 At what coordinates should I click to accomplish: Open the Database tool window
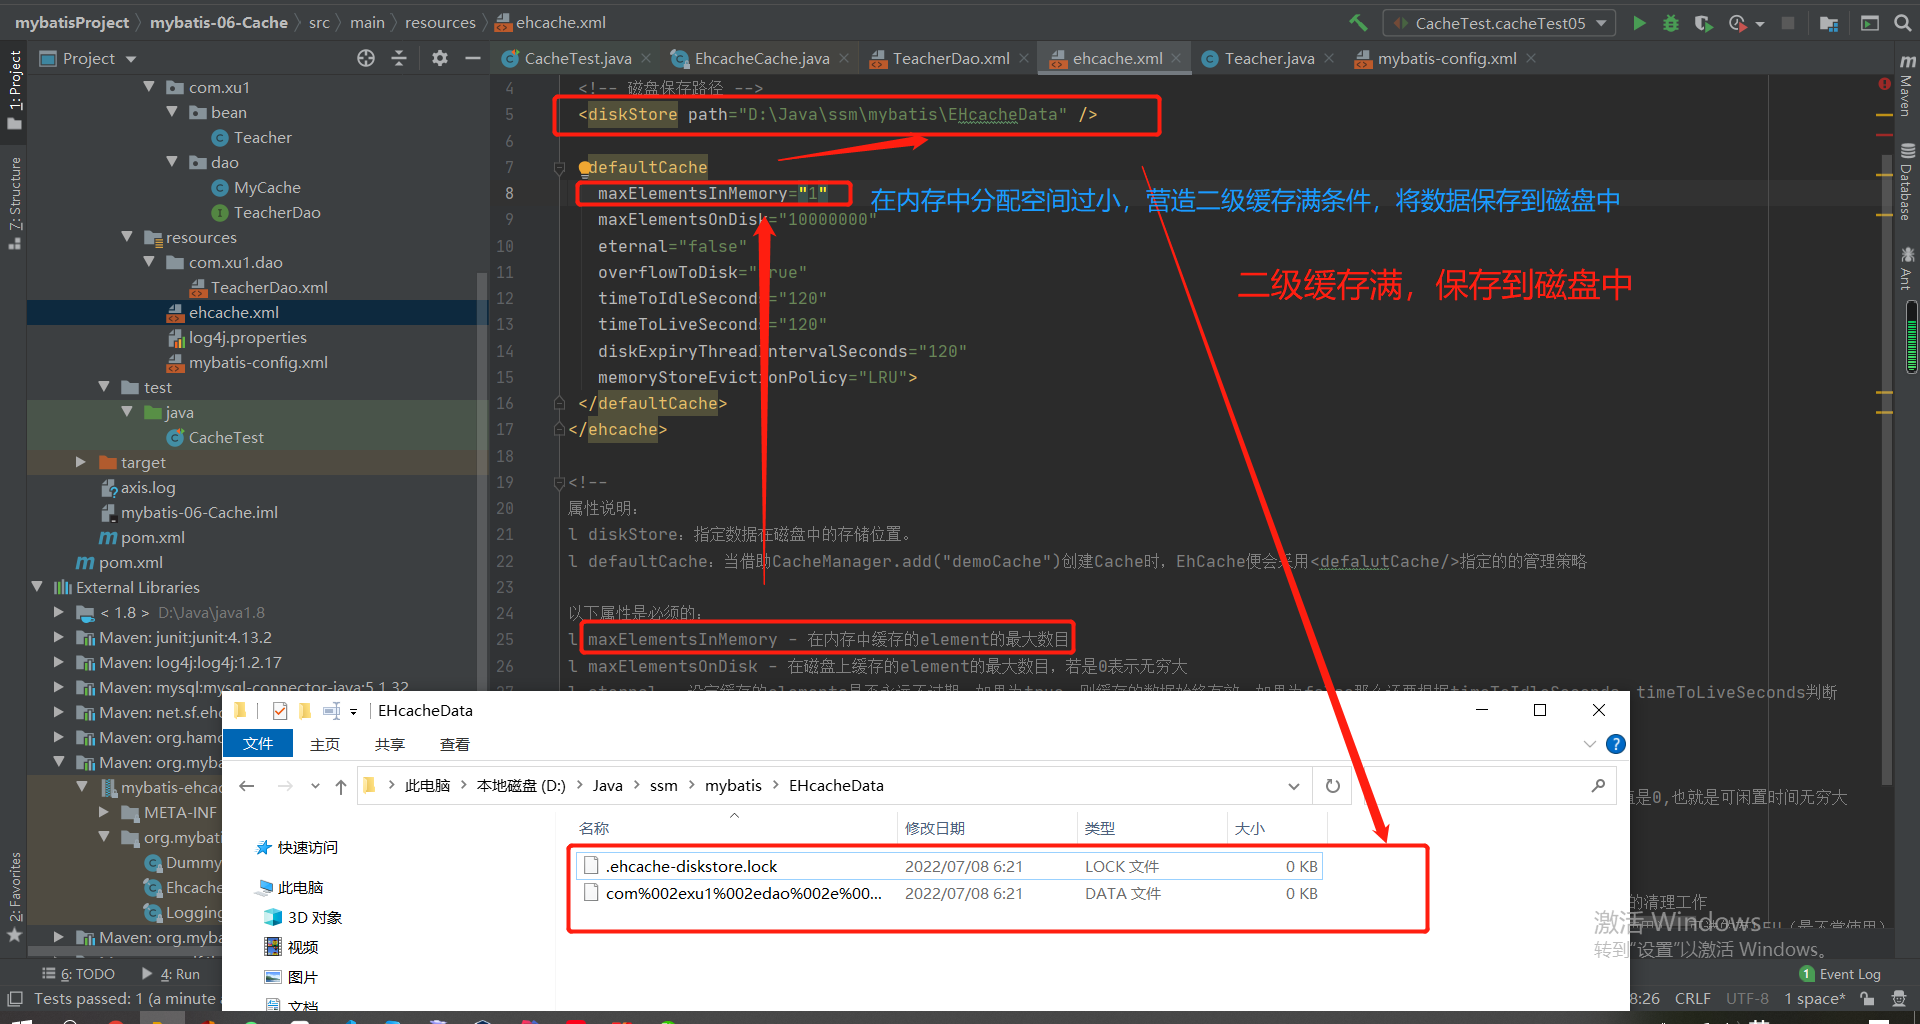click(1906, 182)
